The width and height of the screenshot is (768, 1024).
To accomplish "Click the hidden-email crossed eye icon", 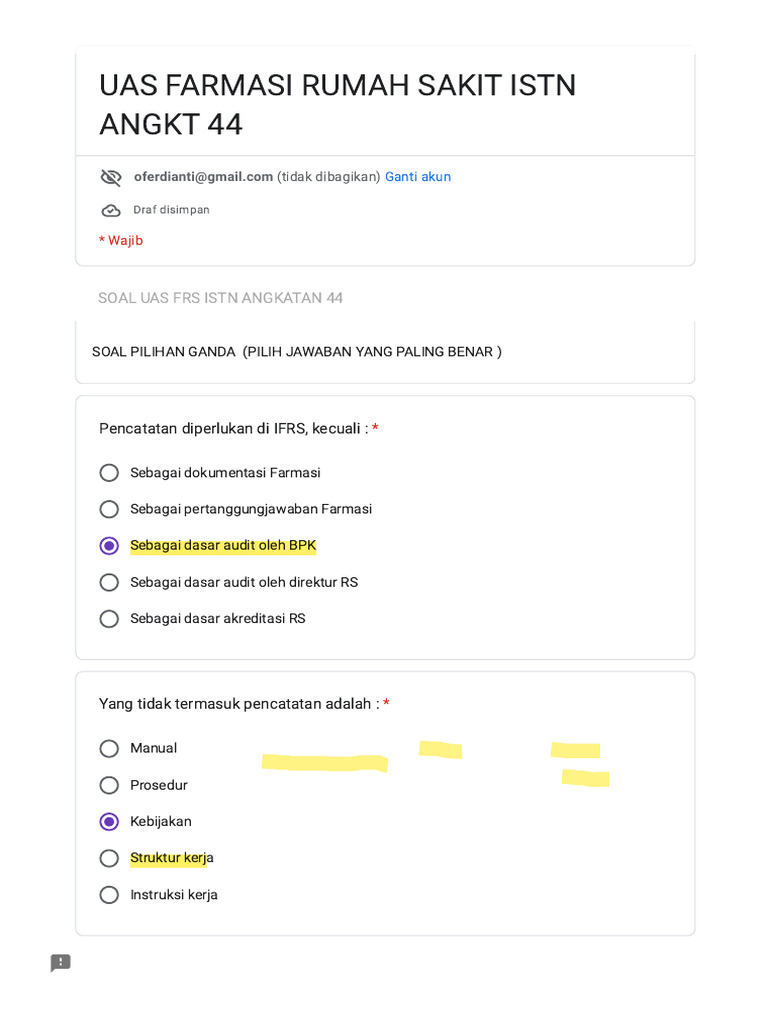I will (111, 177).
